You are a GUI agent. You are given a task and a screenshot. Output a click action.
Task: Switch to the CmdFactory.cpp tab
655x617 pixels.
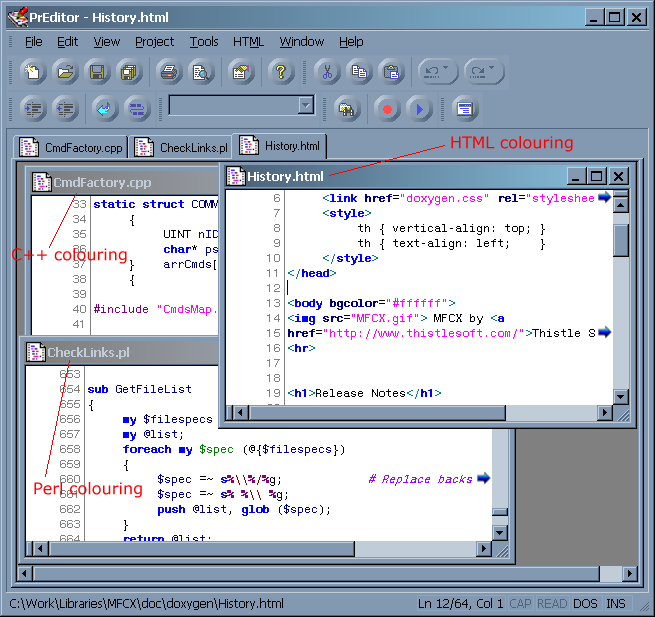tap(71, 147)
